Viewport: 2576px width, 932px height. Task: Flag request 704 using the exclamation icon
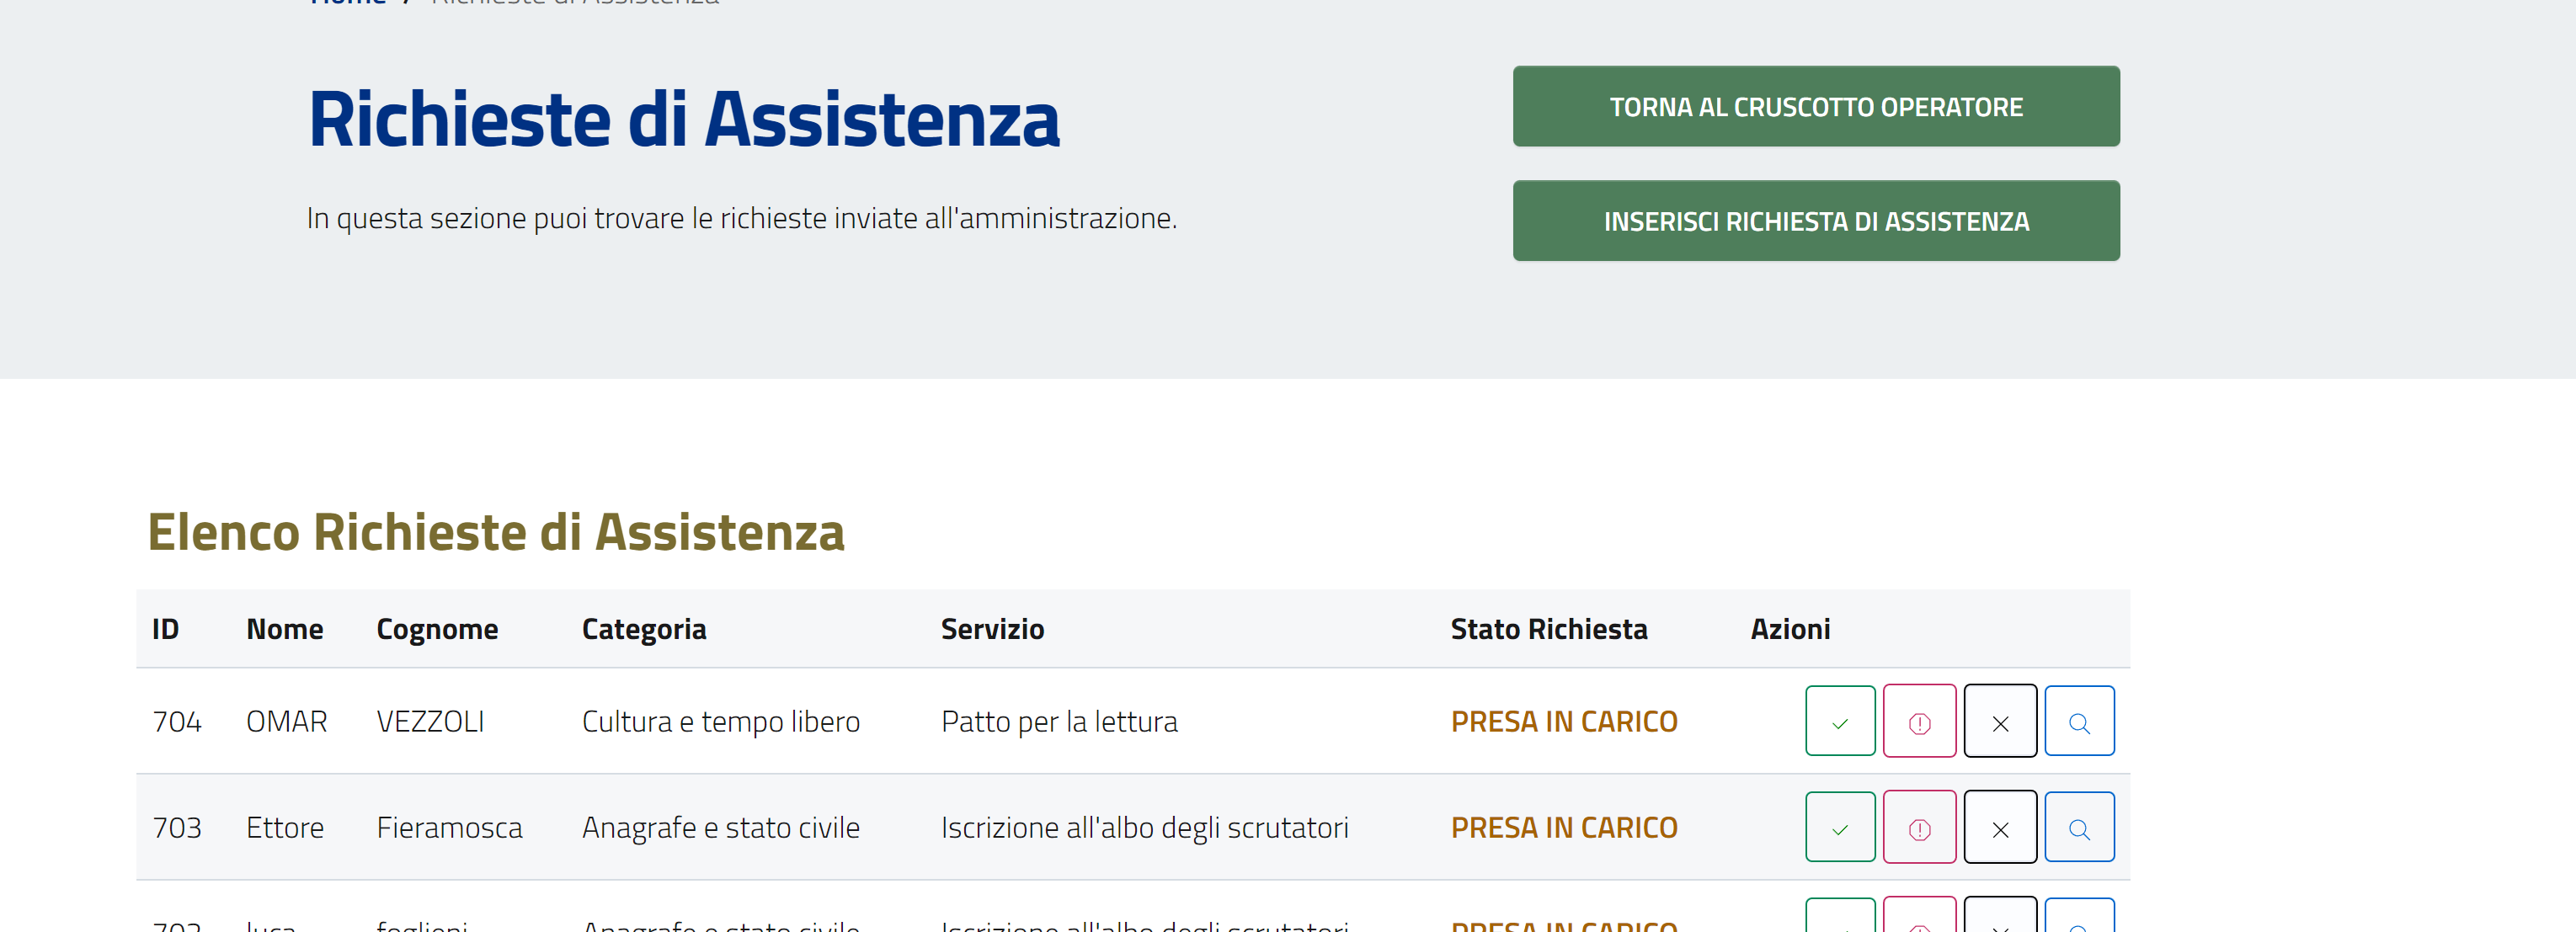(1919, 720)
